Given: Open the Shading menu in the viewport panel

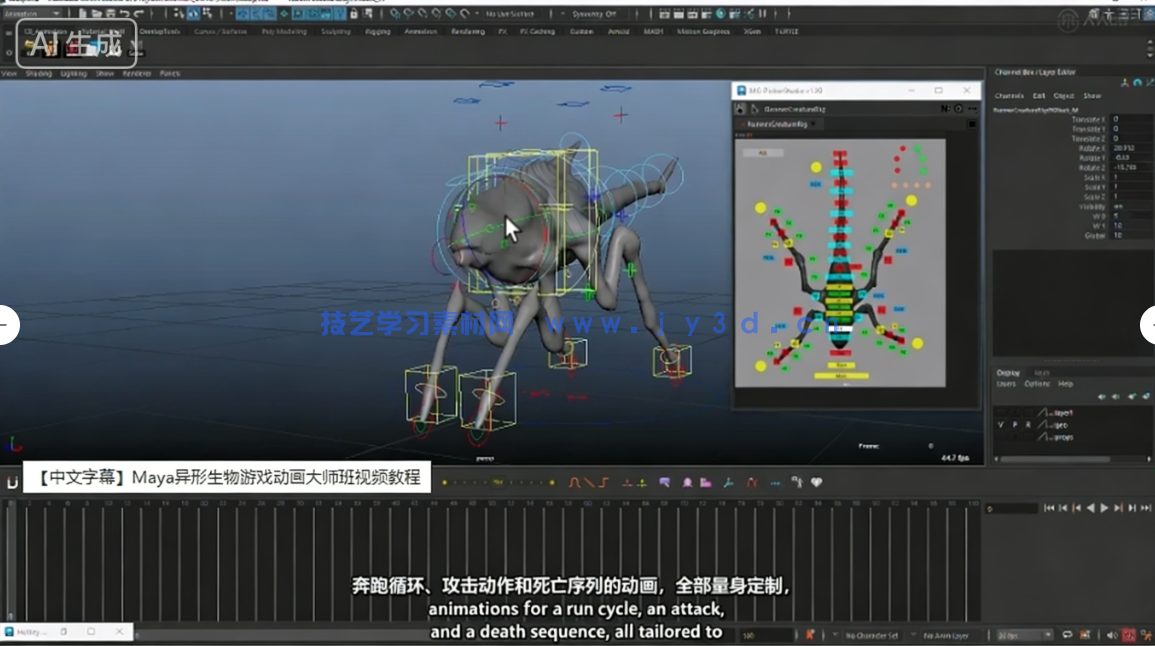Looking at the screenshot, I should (37, 72).
